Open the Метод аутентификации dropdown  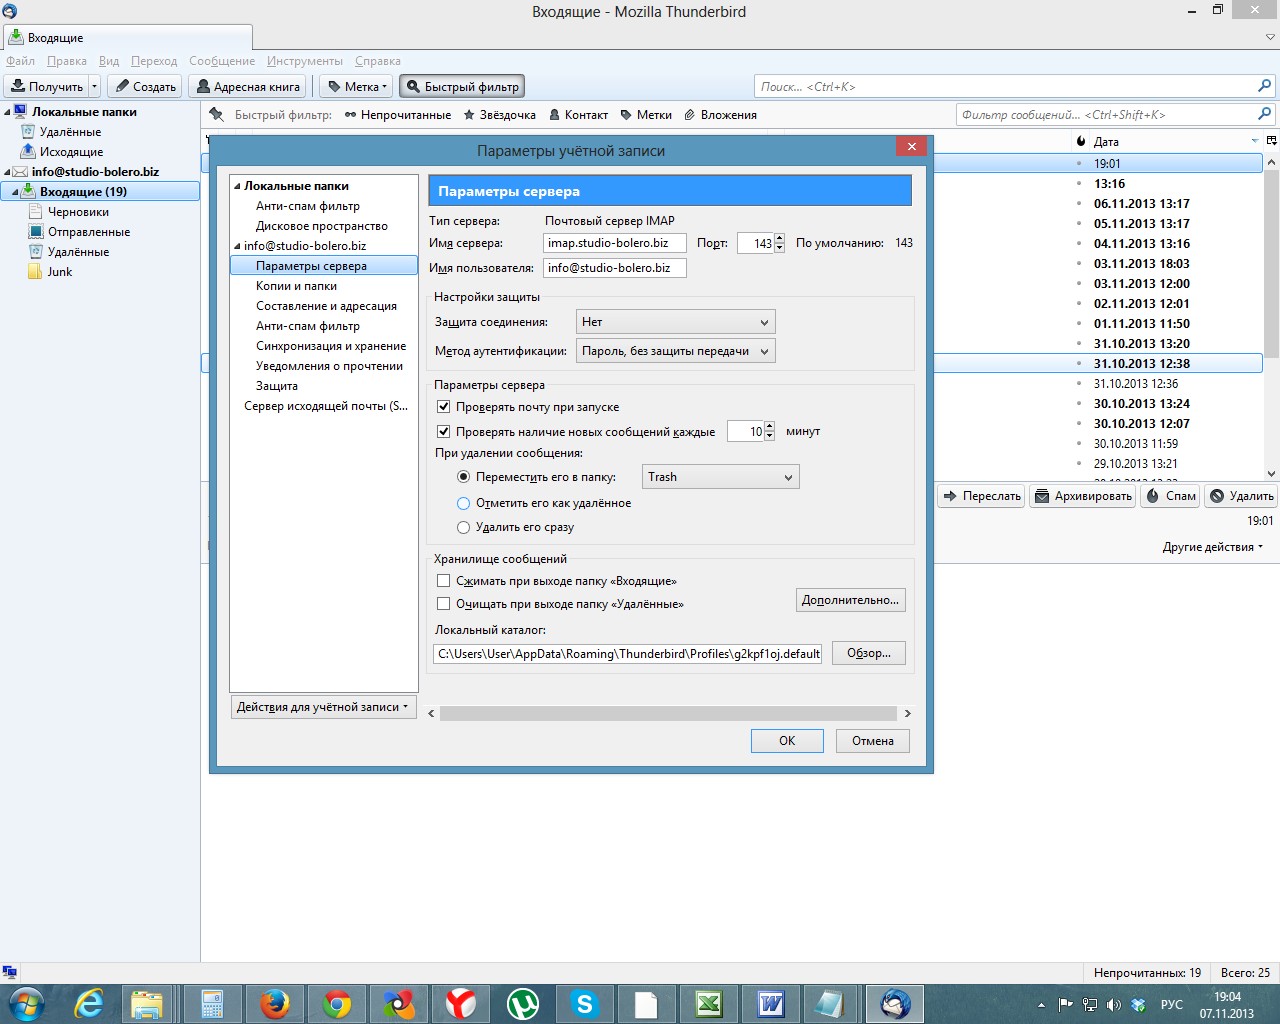(676, 351)
